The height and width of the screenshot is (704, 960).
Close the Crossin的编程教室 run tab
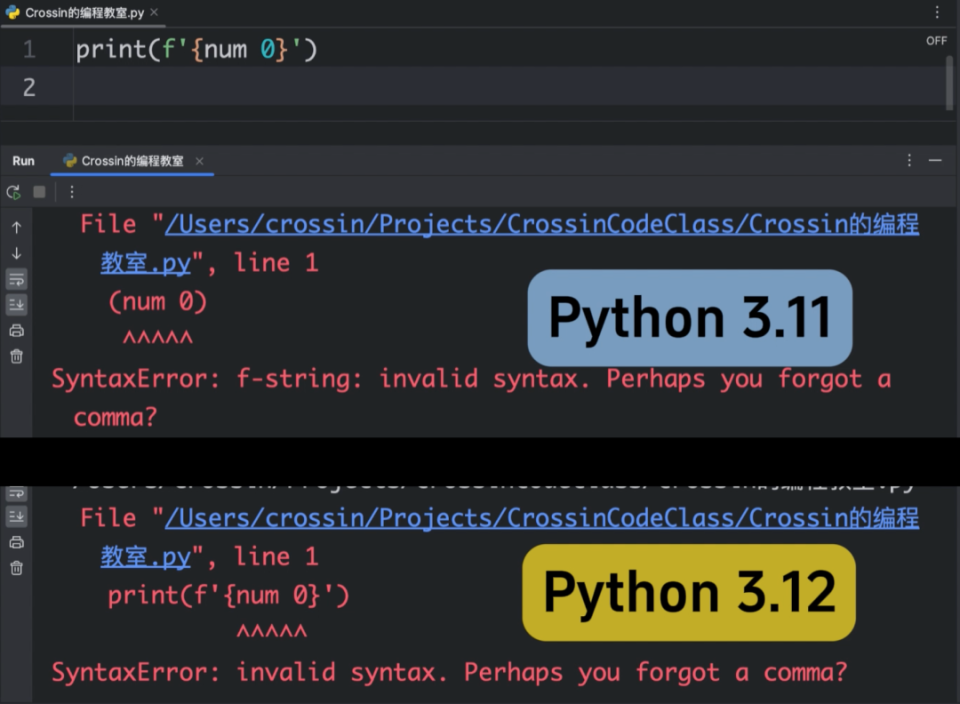tap(200, 161)
